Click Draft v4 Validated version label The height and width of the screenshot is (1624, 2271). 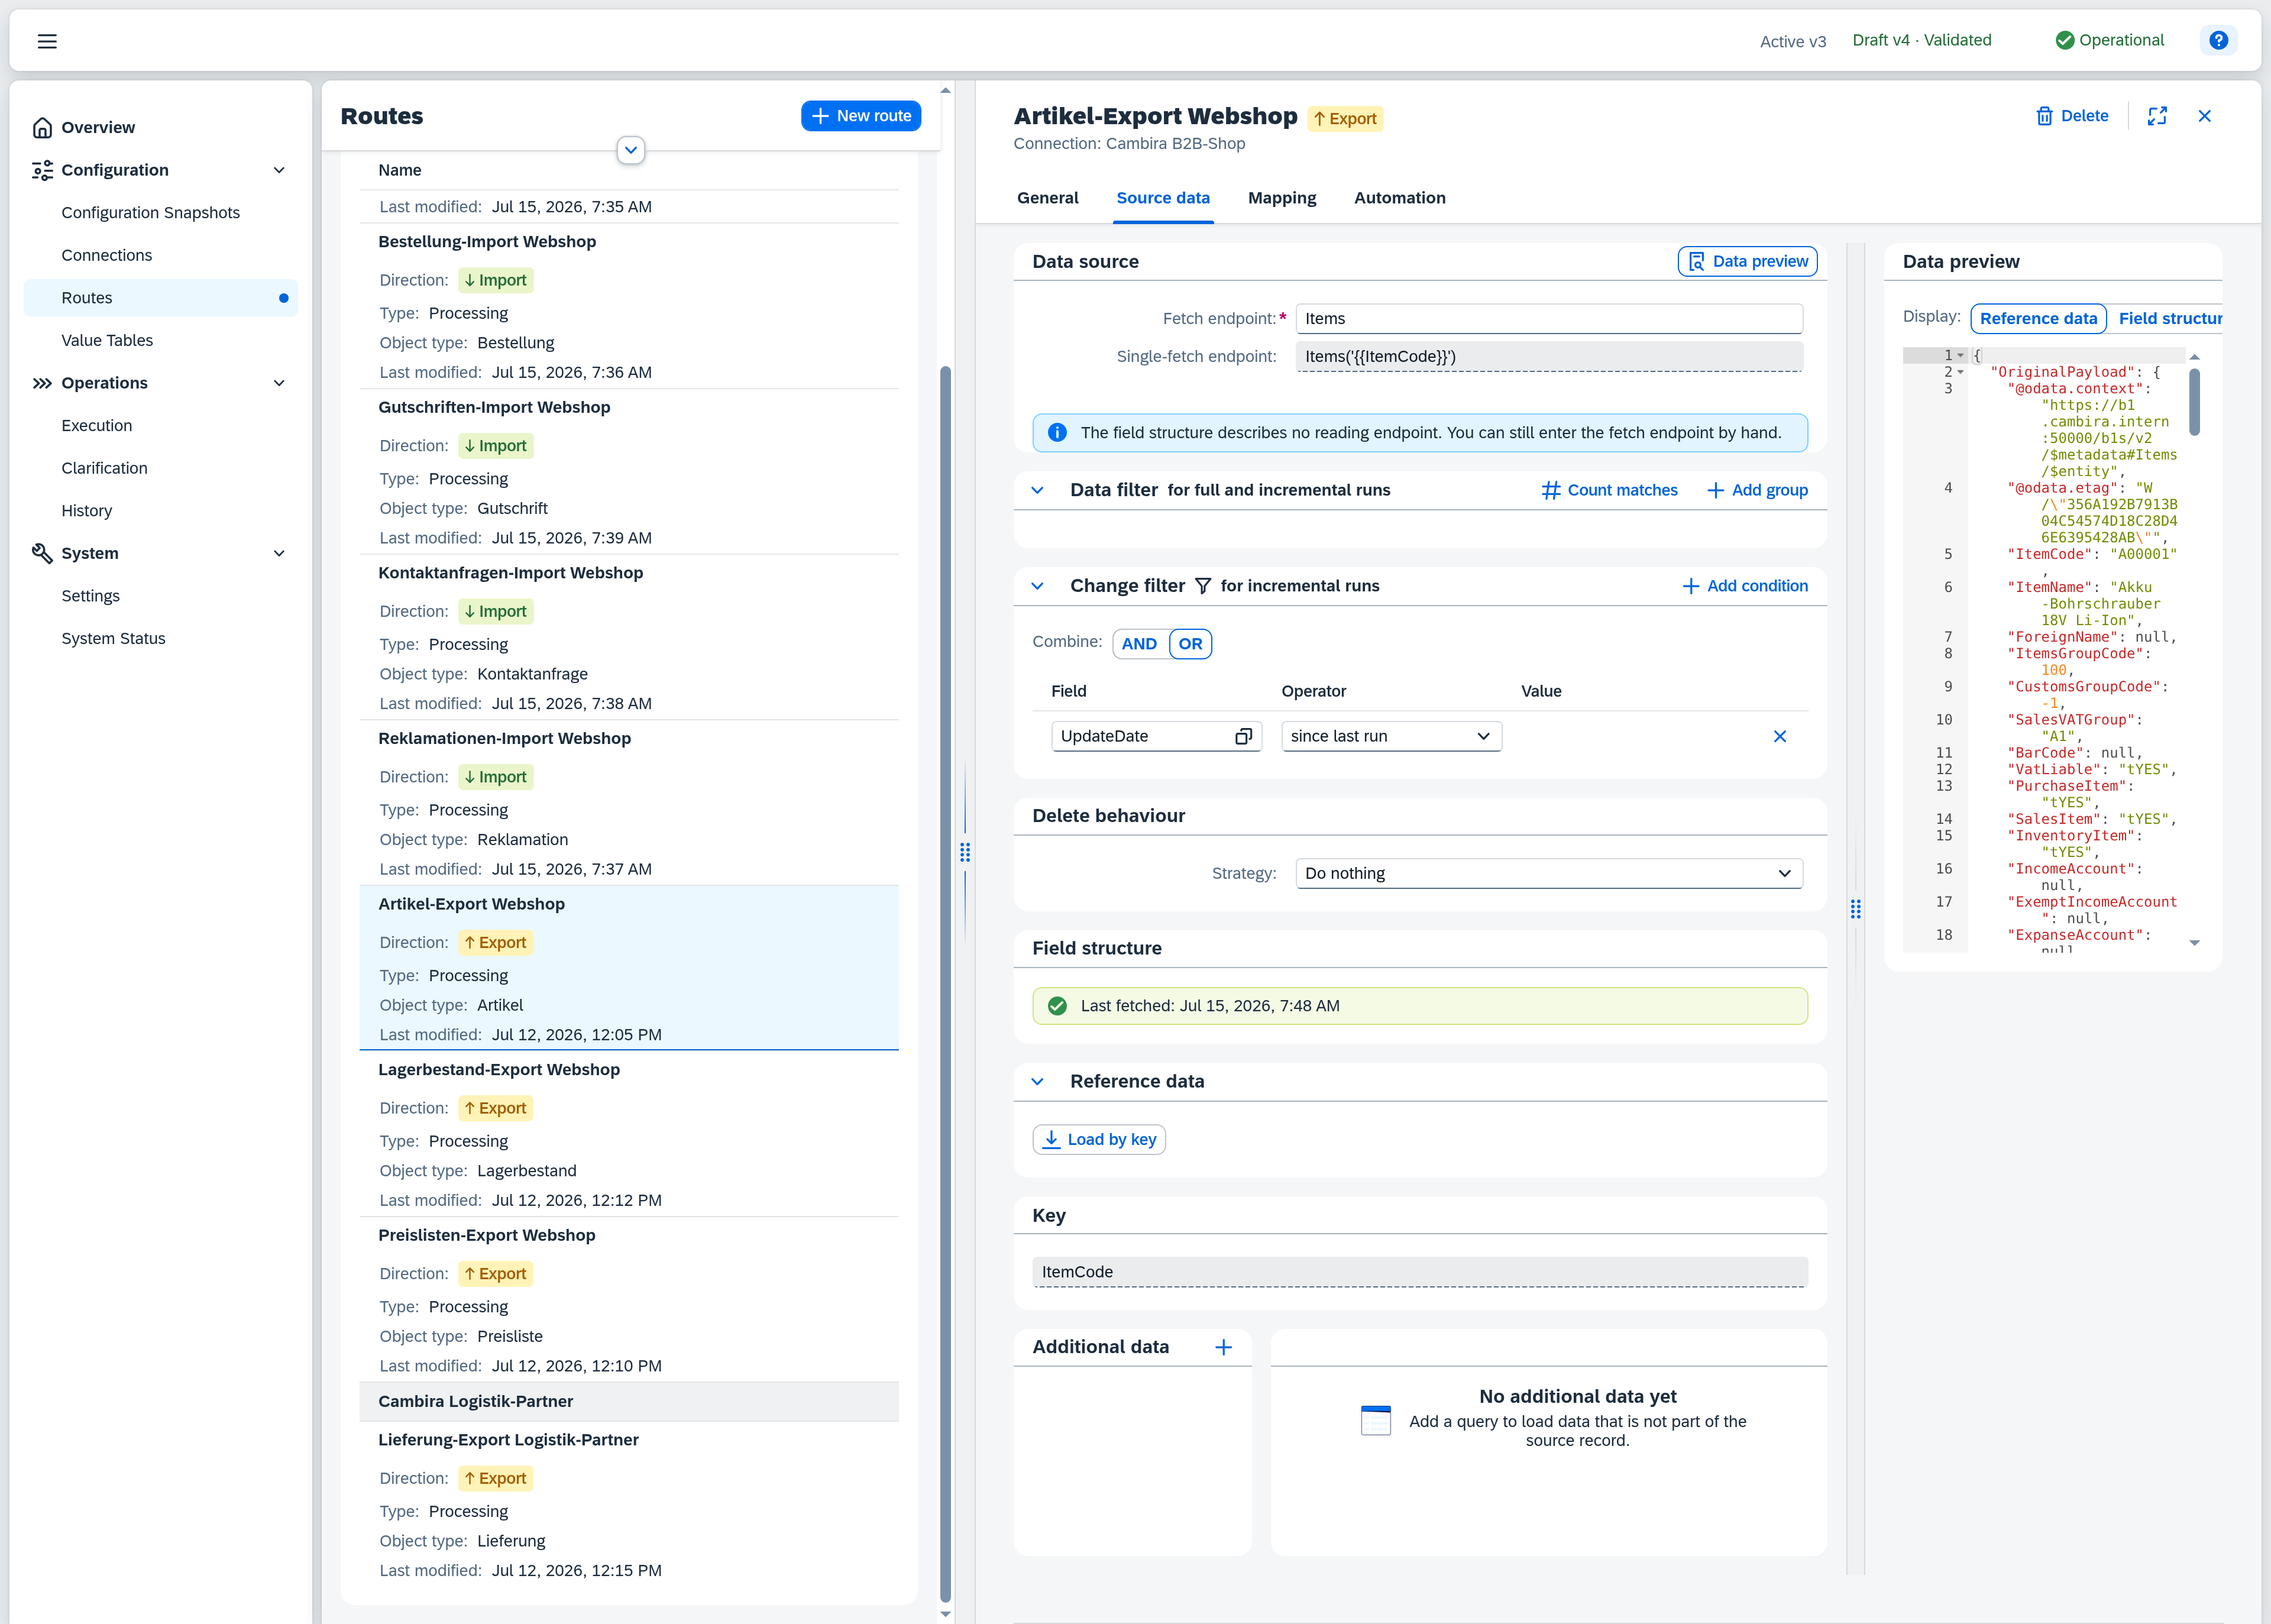[1921, 40]
